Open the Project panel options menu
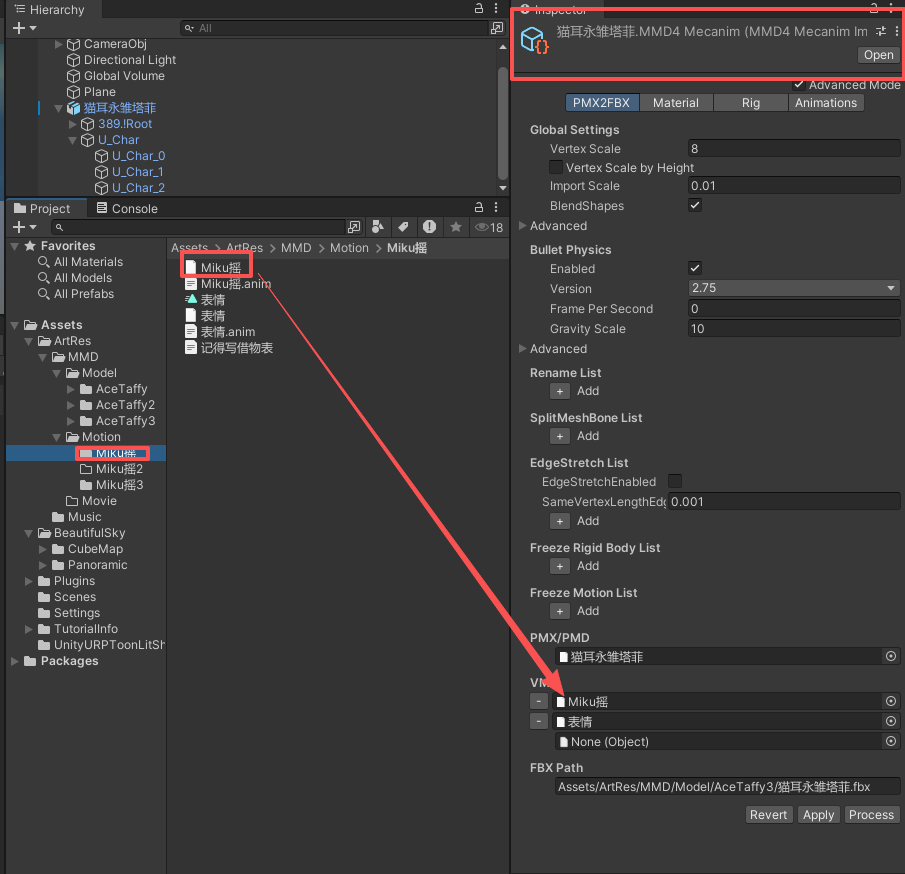This screenshot has width=905, height=874. pos(496,207)
